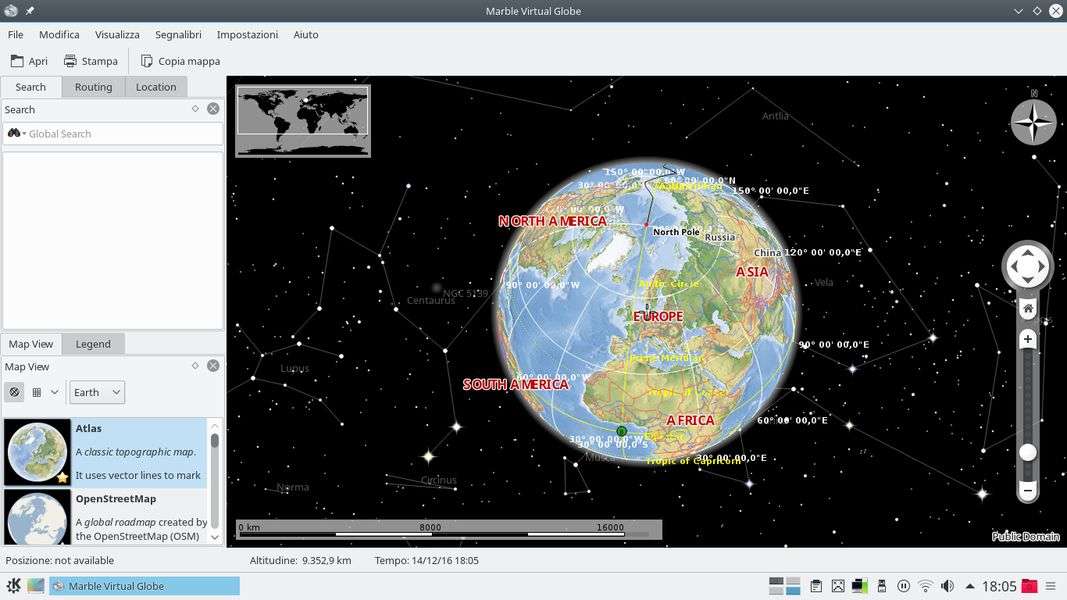This screenshot has height=600, width=1067.
Task: Toggle the globe view mode button
Action: 14,392
